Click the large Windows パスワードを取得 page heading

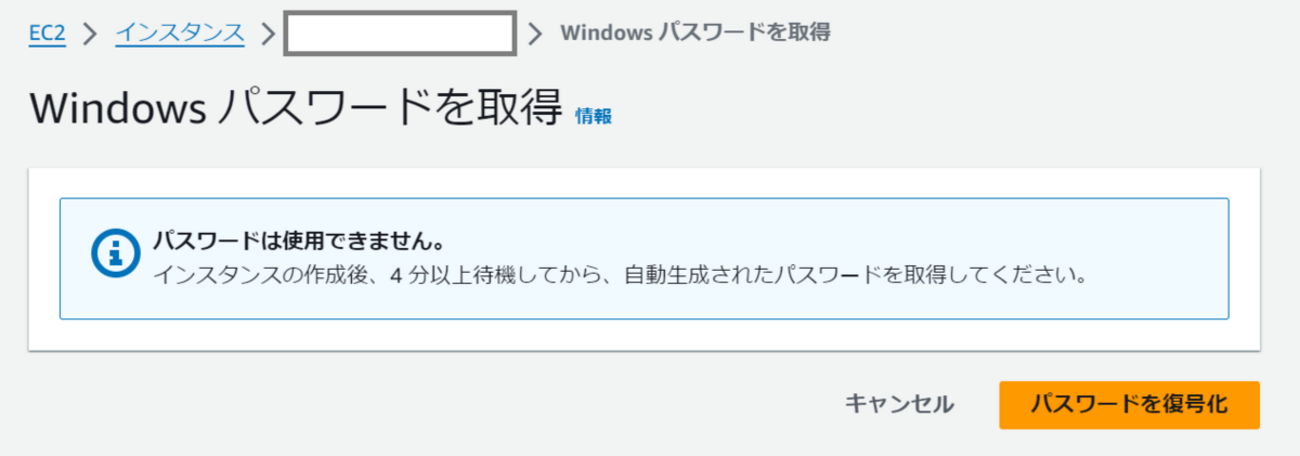[296, 108]
